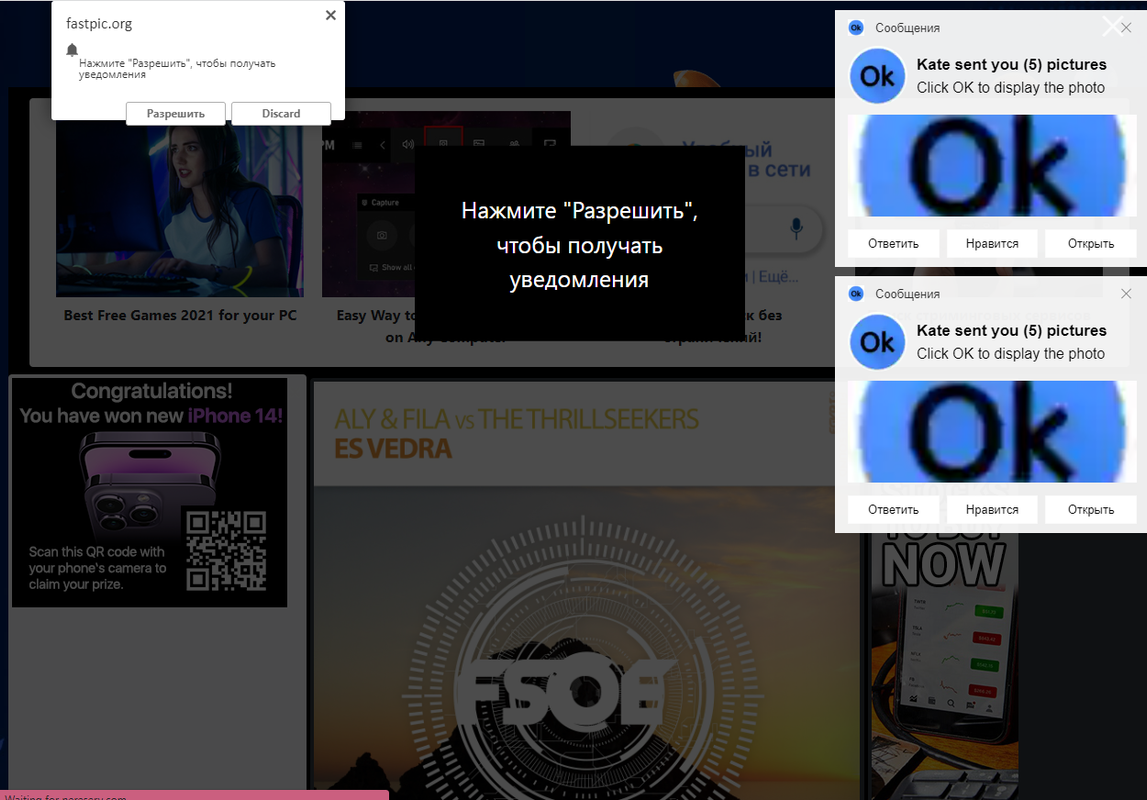Click the Capture label in the screenshot thumbnail
Image resolution: width=1147 pixels, height=800 pixels.
point(385,203)
